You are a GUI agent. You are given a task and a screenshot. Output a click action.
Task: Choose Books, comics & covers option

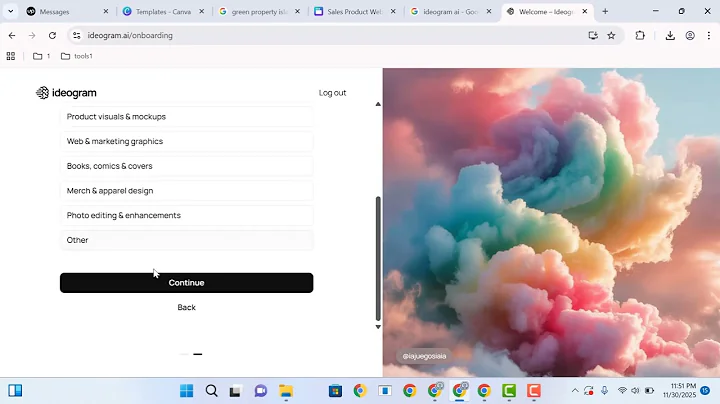(x=186, y=166)
